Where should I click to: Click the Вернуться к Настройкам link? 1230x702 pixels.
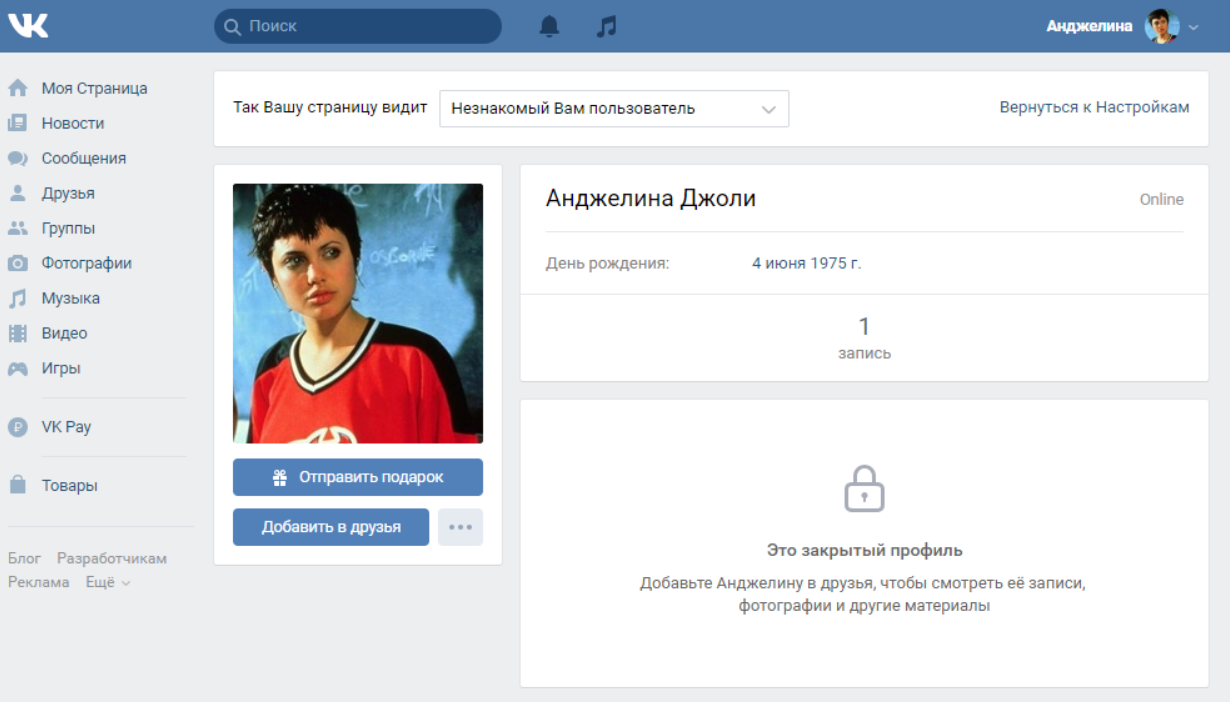coord(1094,107)
